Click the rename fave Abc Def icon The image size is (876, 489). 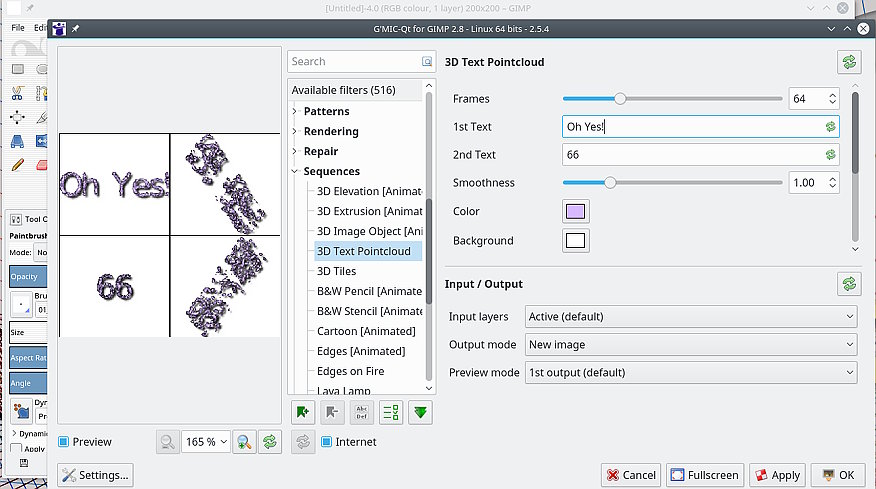pos(361,412)
